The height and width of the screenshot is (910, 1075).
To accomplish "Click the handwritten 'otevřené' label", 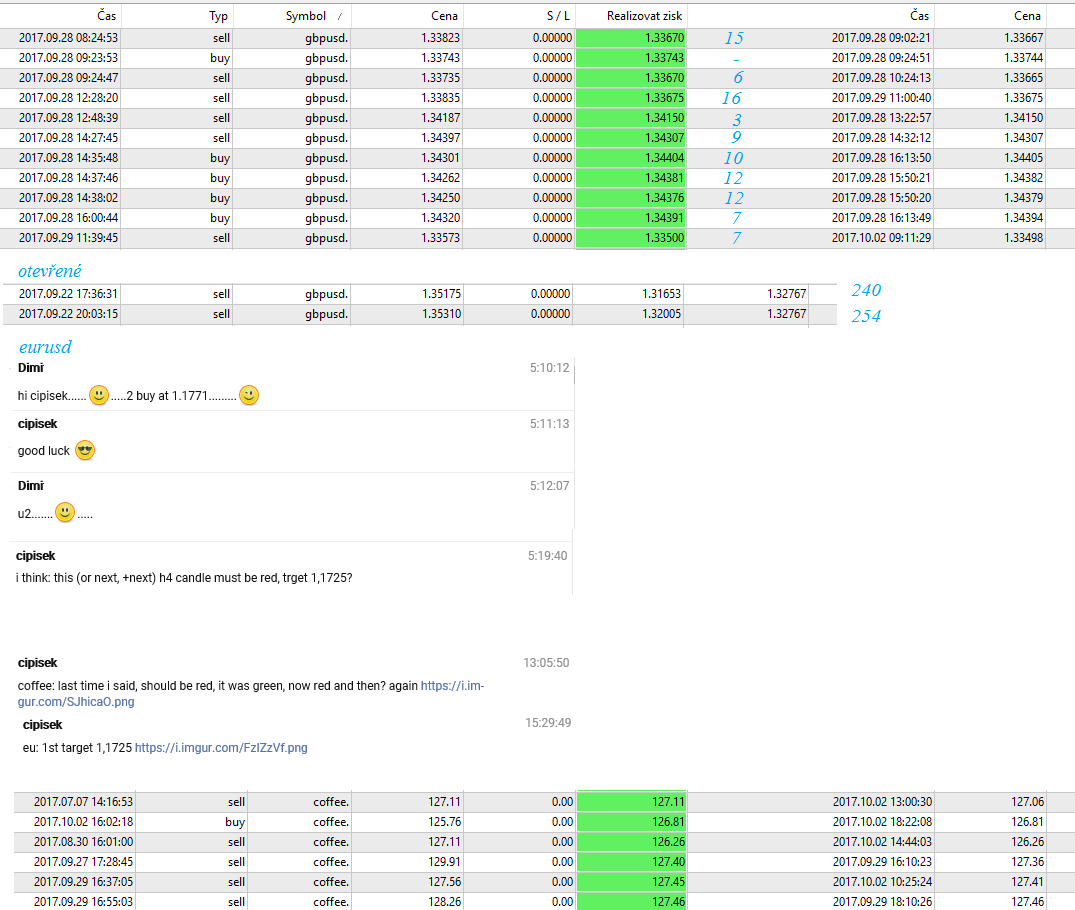I will click(x=50, y=271).
